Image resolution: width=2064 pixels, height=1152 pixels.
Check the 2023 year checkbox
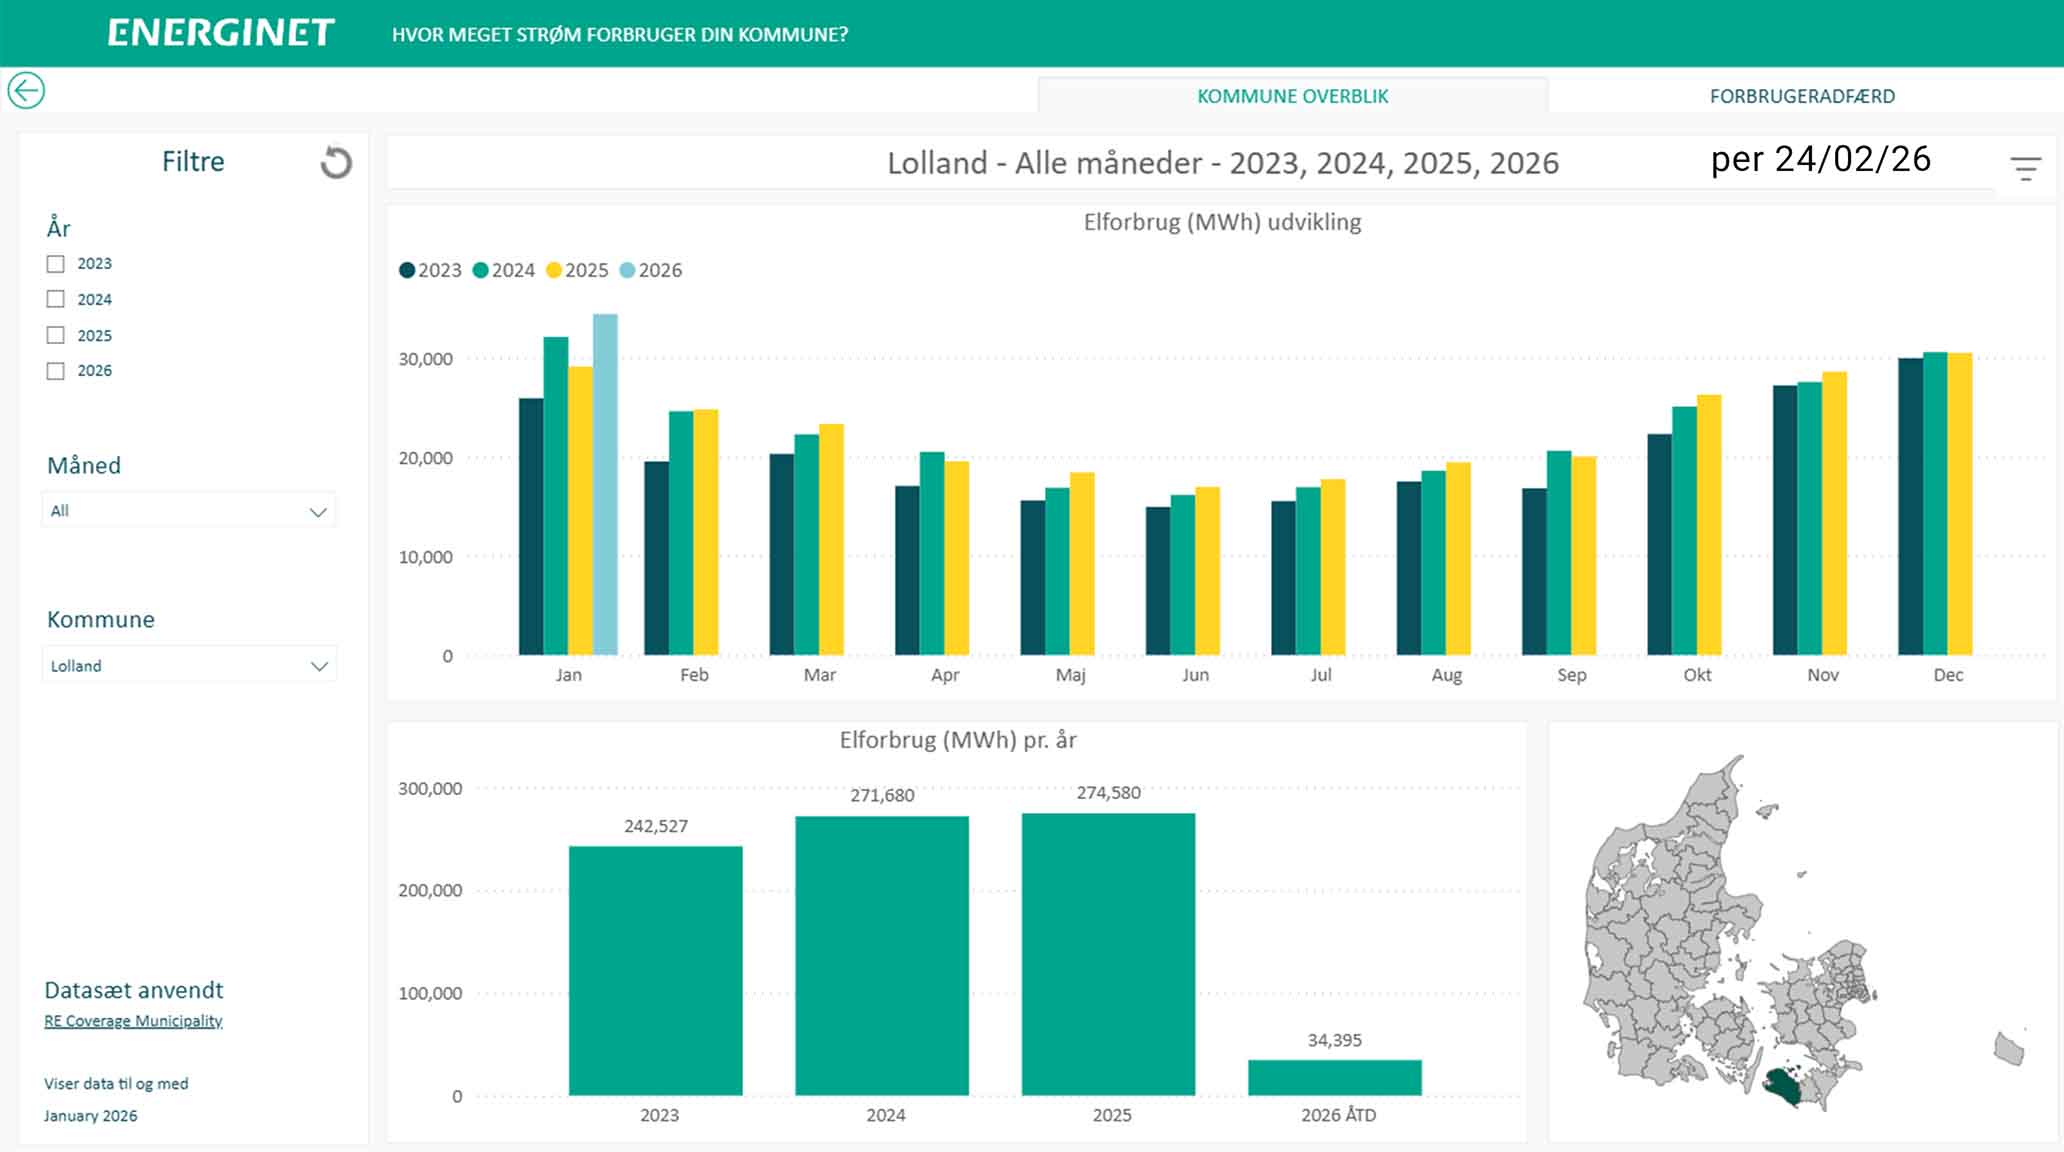click(56, 264)
